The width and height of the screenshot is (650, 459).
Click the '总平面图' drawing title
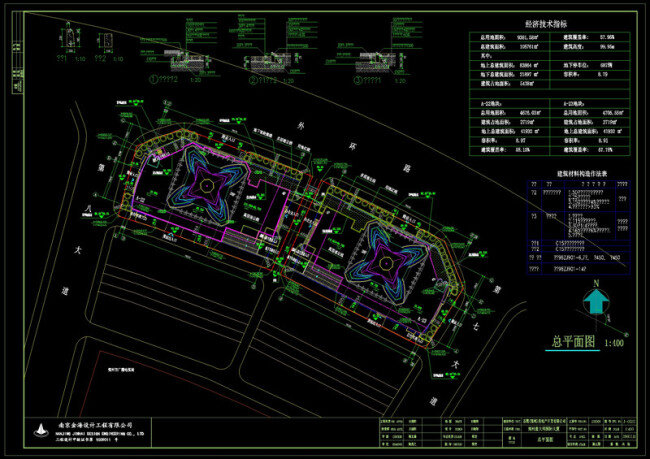point(573,341)
